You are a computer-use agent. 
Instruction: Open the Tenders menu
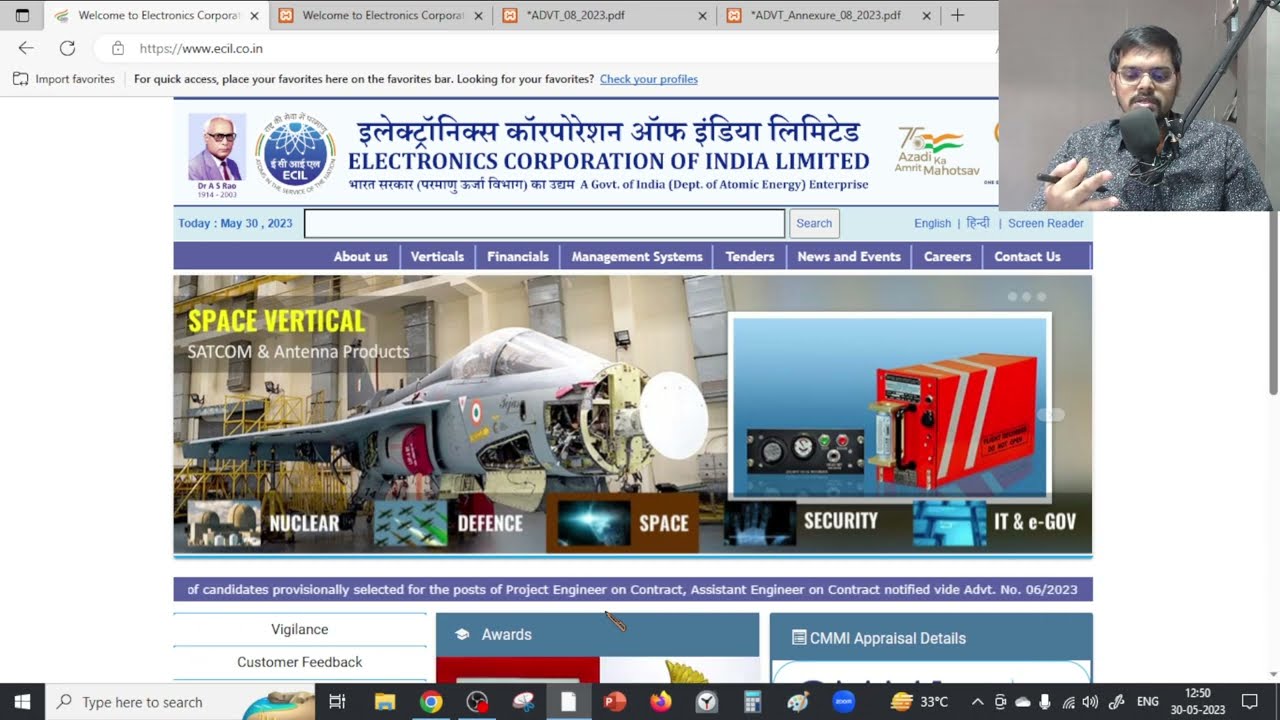point(750,256)
